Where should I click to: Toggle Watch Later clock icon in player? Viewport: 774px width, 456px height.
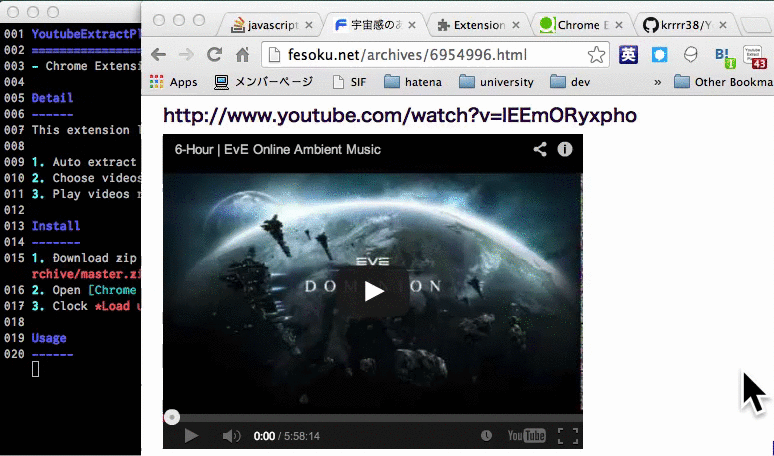[x=486, y=435]
